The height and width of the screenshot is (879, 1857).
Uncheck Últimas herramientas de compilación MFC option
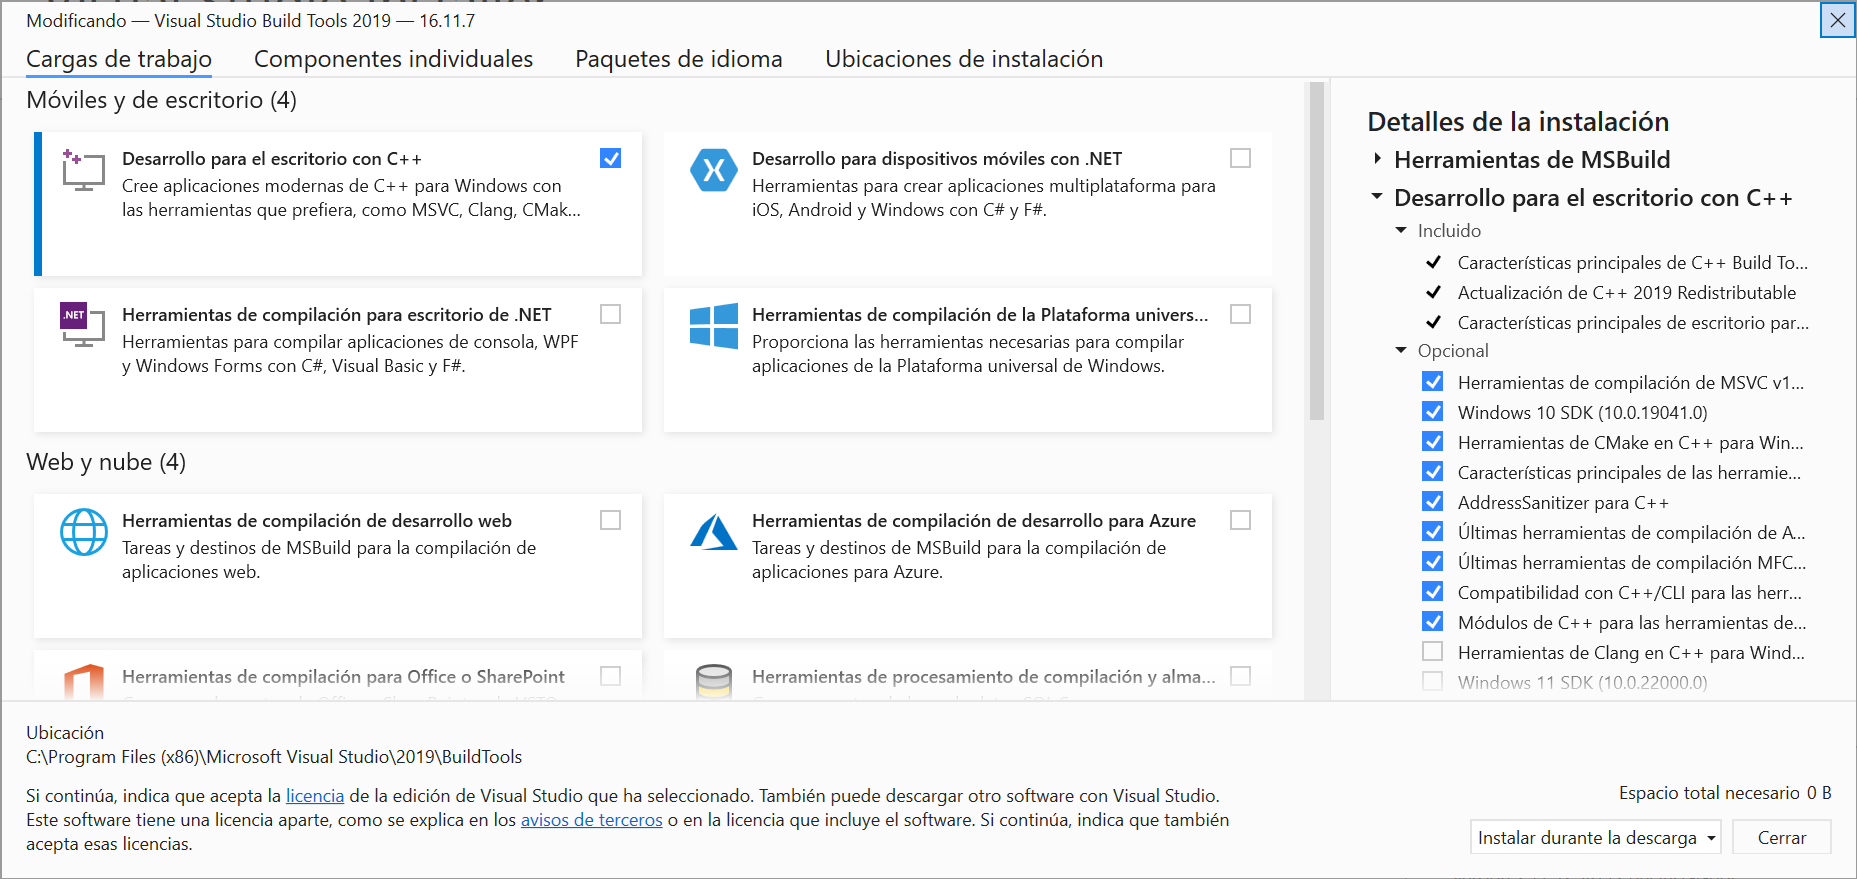[x=1433, y=562]
